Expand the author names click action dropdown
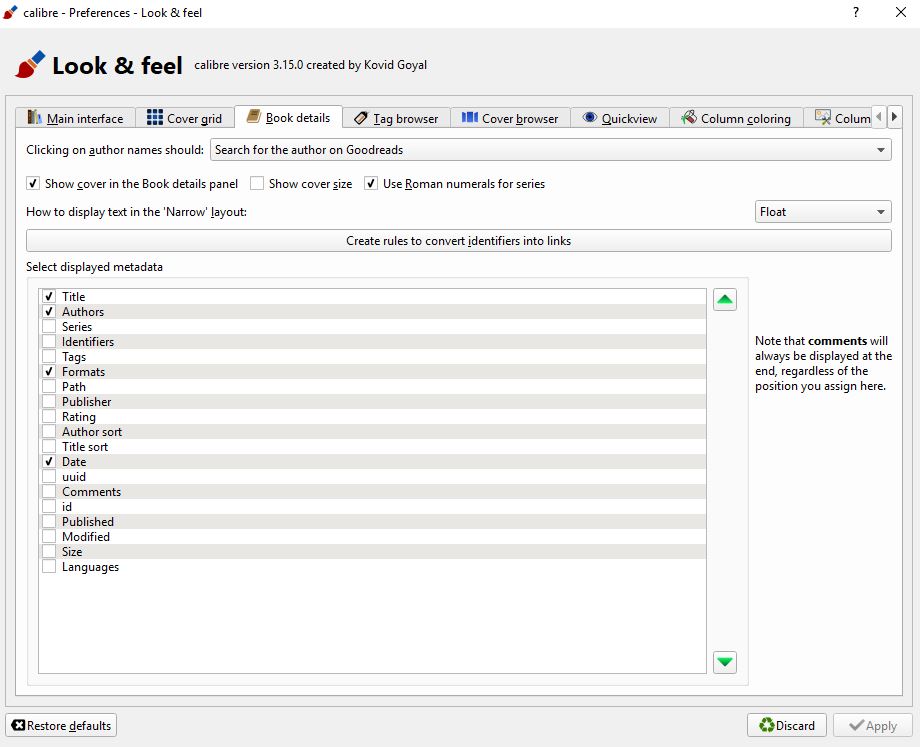920x747 pixels. click(x=550, y=150)
